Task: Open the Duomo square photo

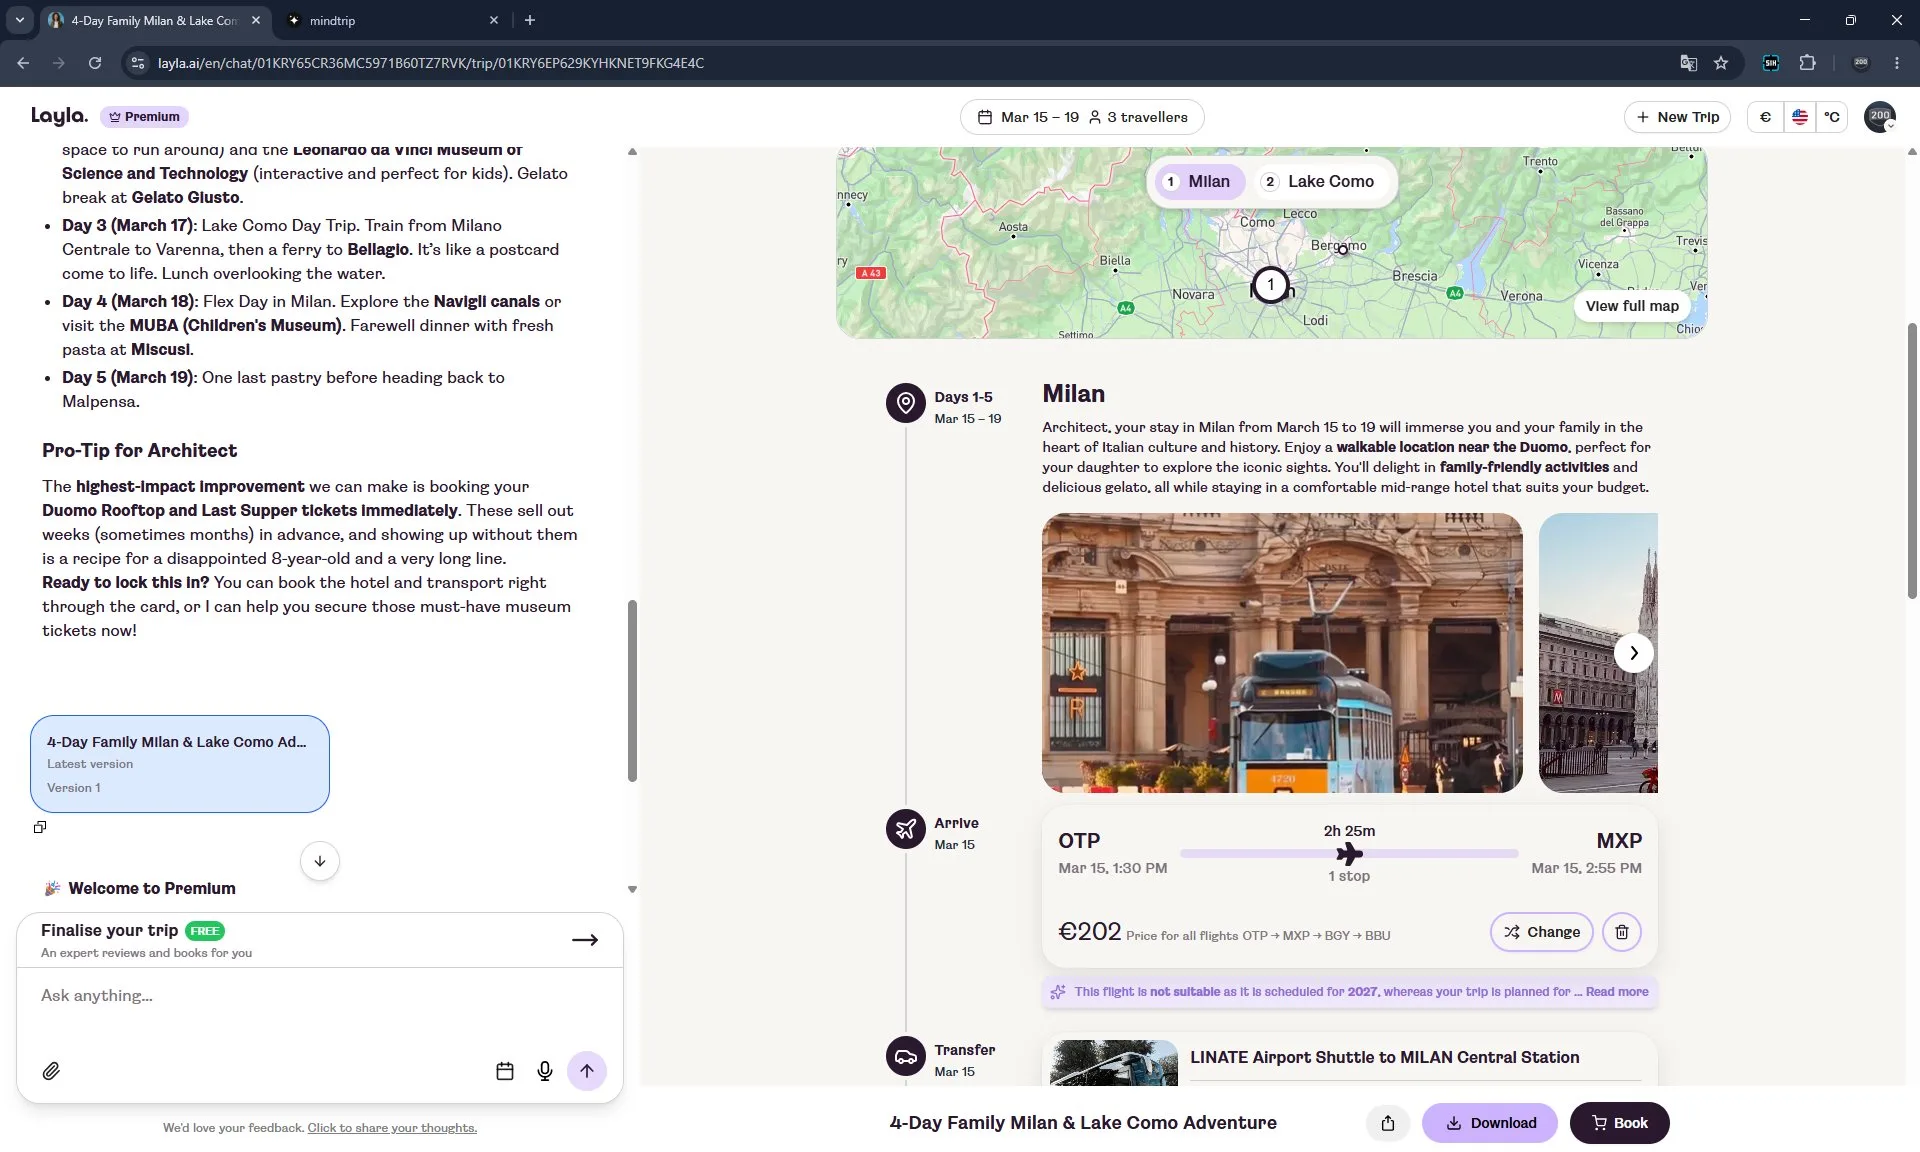Action: 1597,653
